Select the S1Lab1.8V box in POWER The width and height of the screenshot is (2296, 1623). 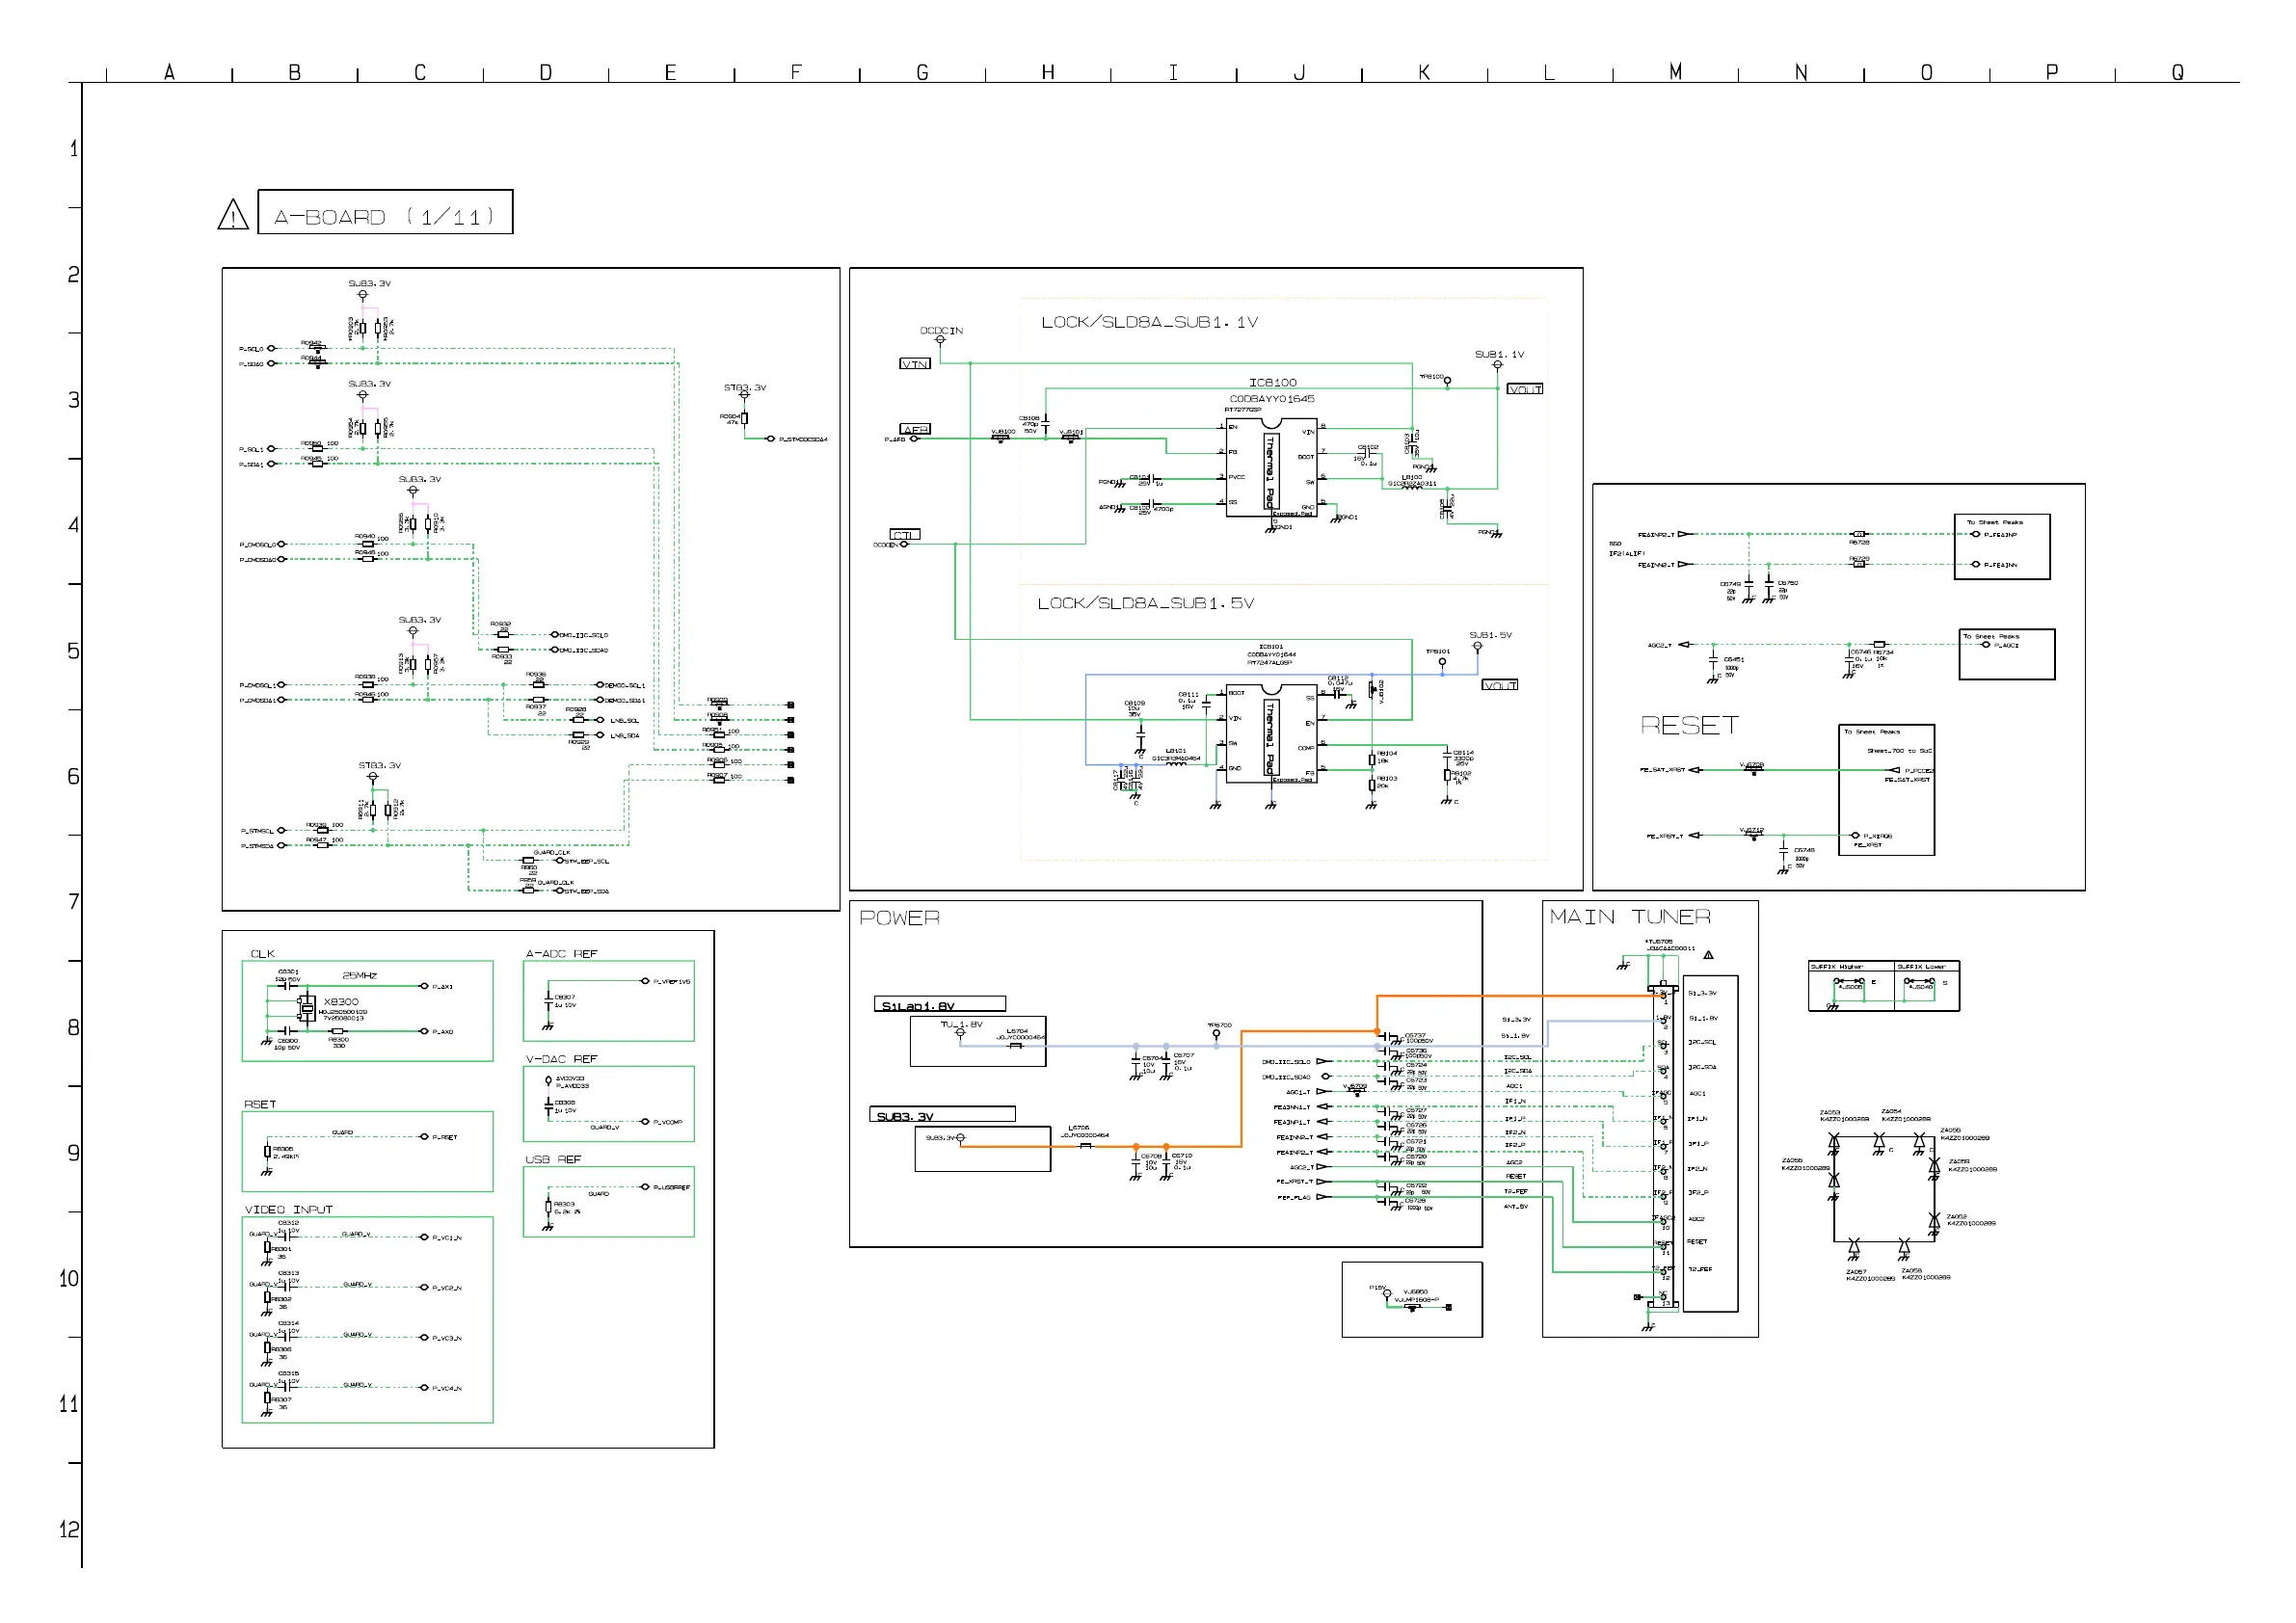tap(939, 1004)
